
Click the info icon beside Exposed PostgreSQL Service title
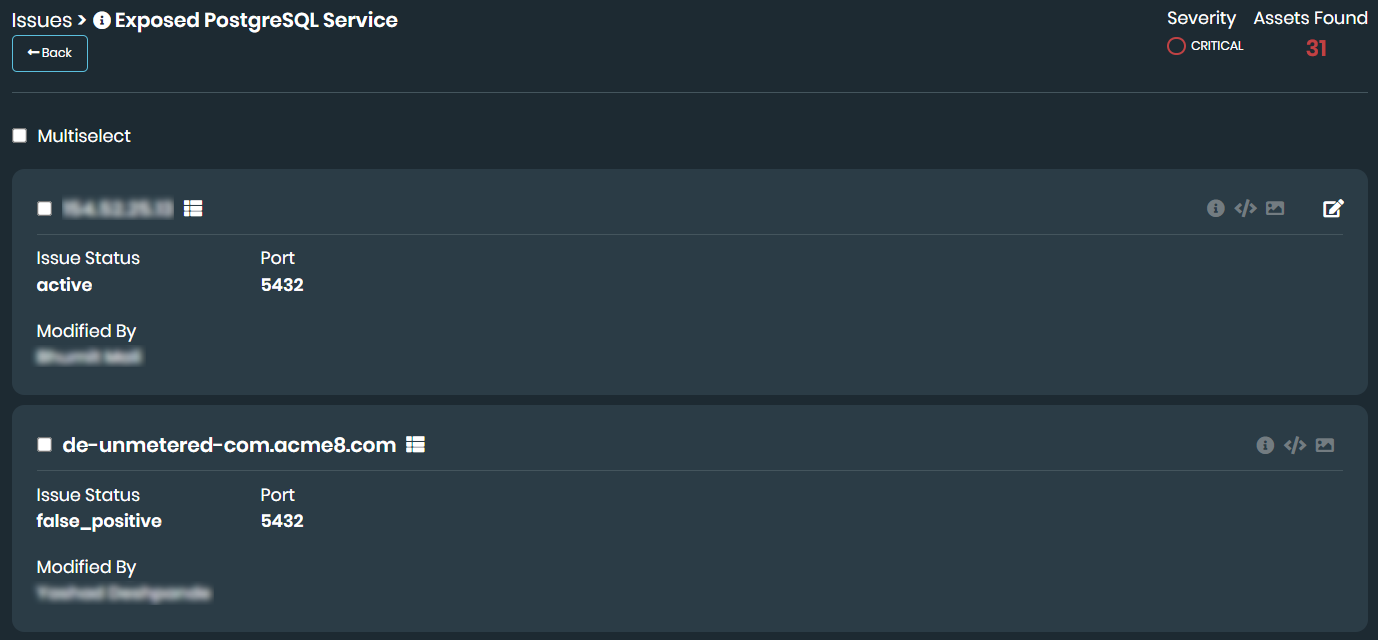[101, 21]
